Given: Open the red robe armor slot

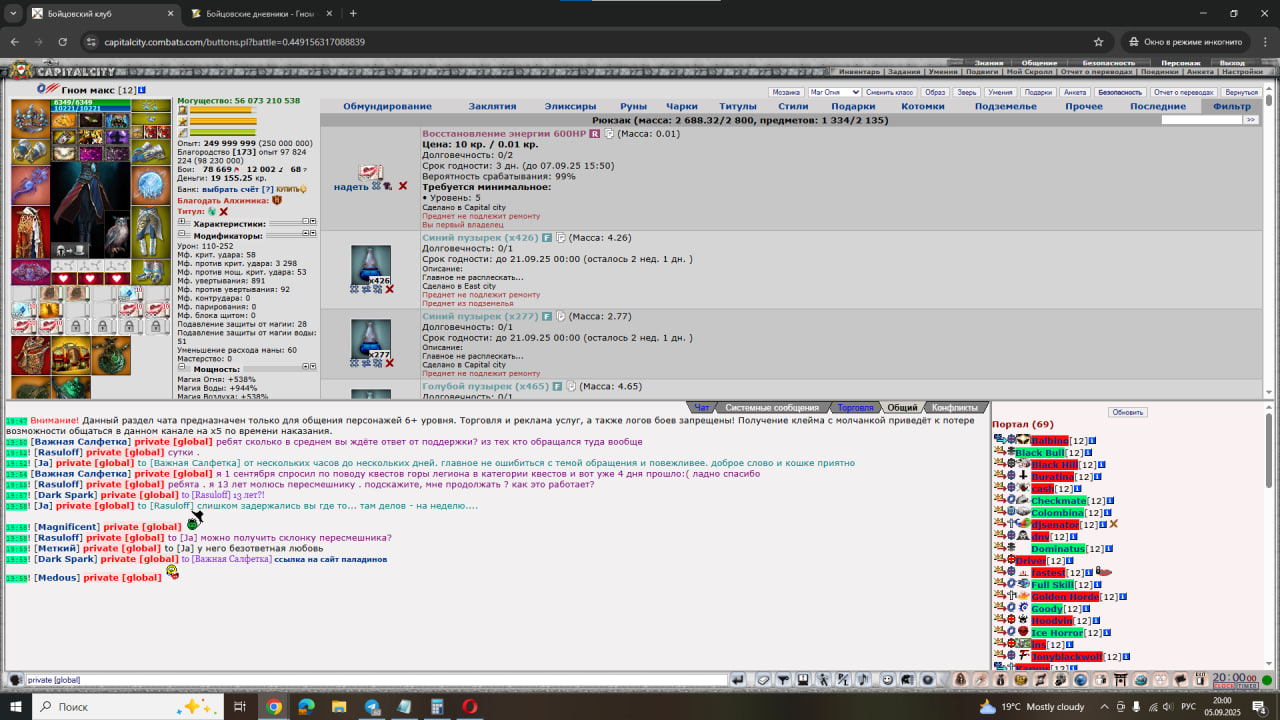Looking at the screenshot, I should [x=30, y=231].
